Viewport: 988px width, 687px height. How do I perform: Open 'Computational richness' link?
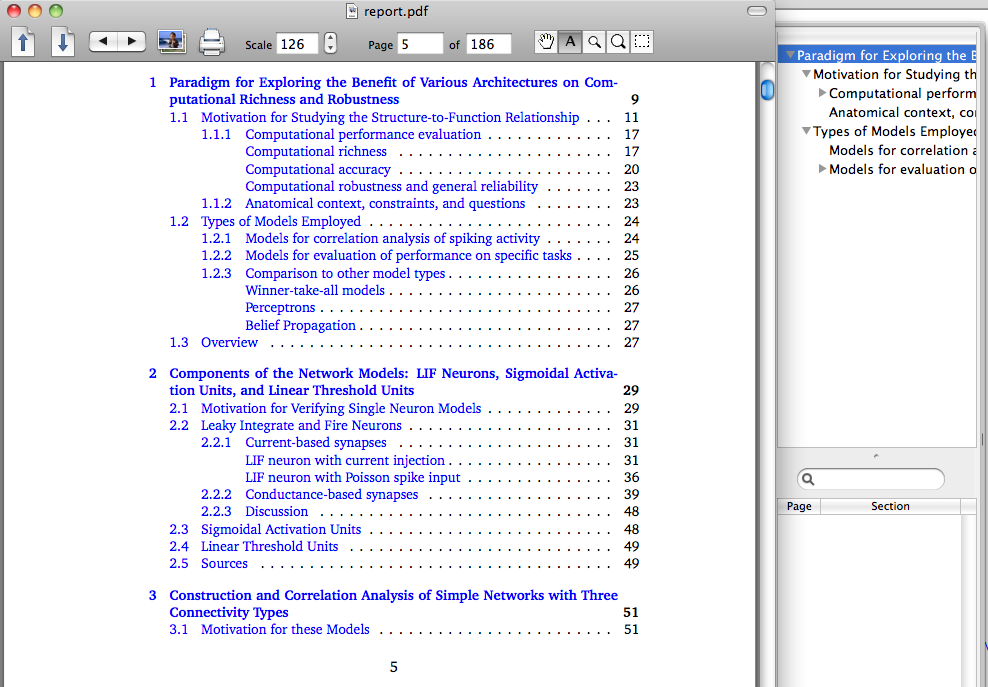[x=316, y=151]
